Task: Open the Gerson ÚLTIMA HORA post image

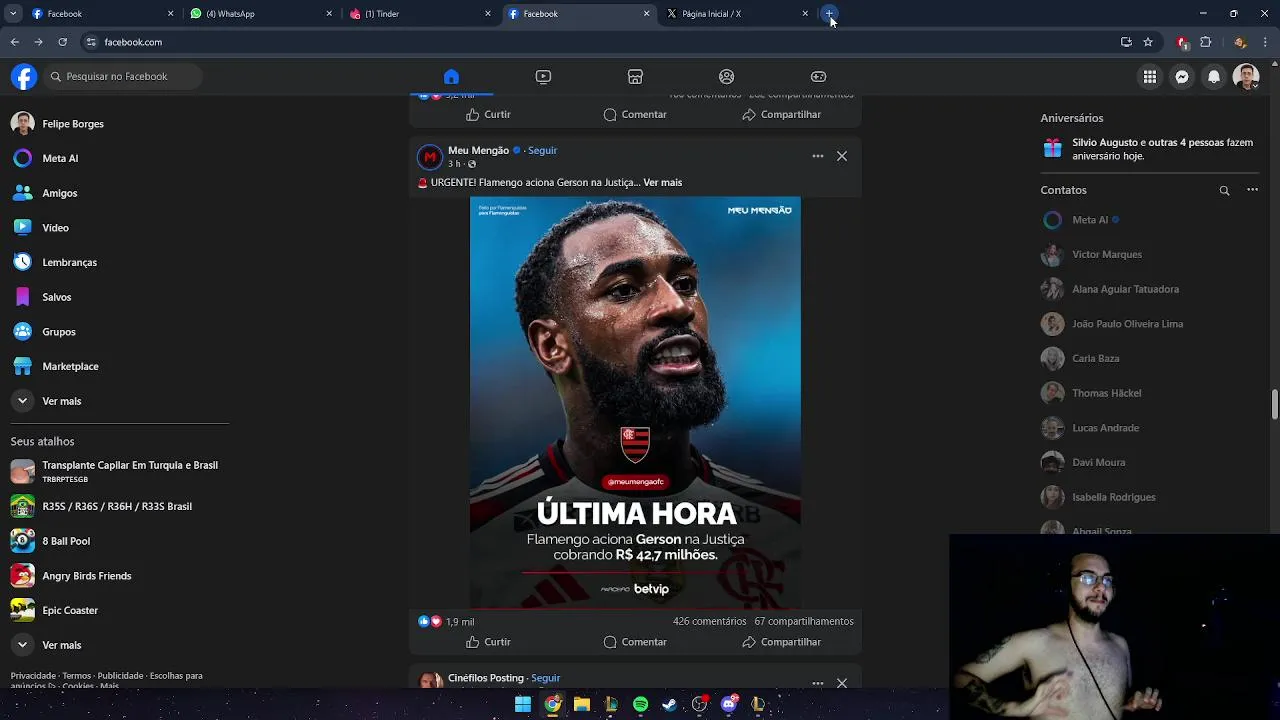Action: coord(635,402)
